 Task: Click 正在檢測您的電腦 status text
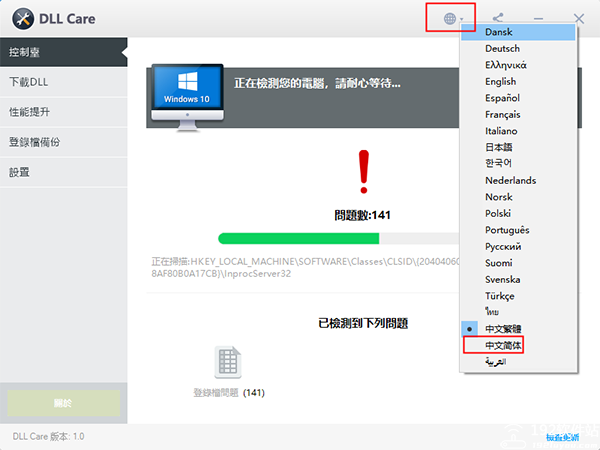point(317,83)
